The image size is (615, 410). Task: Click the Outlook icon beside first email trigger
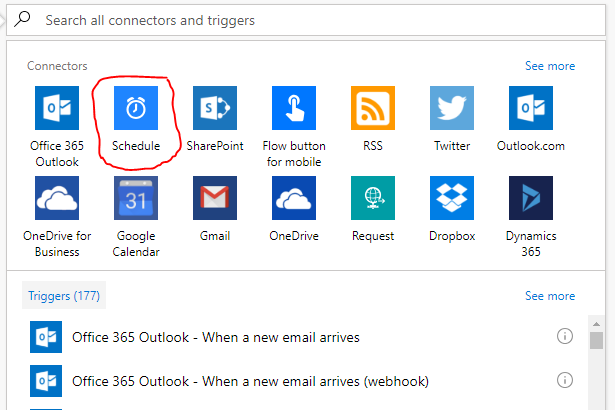46,337
